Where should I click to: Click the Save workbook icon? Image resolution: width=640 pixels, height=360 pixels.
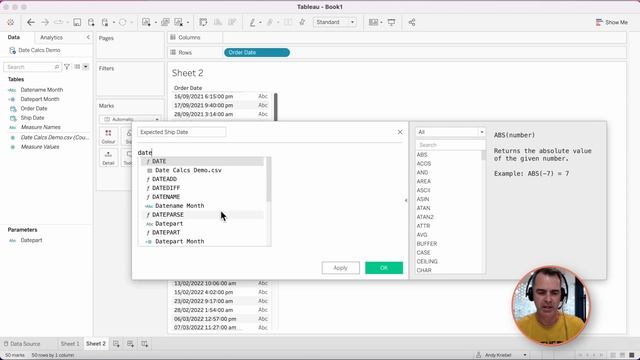(x=77, y=22)
